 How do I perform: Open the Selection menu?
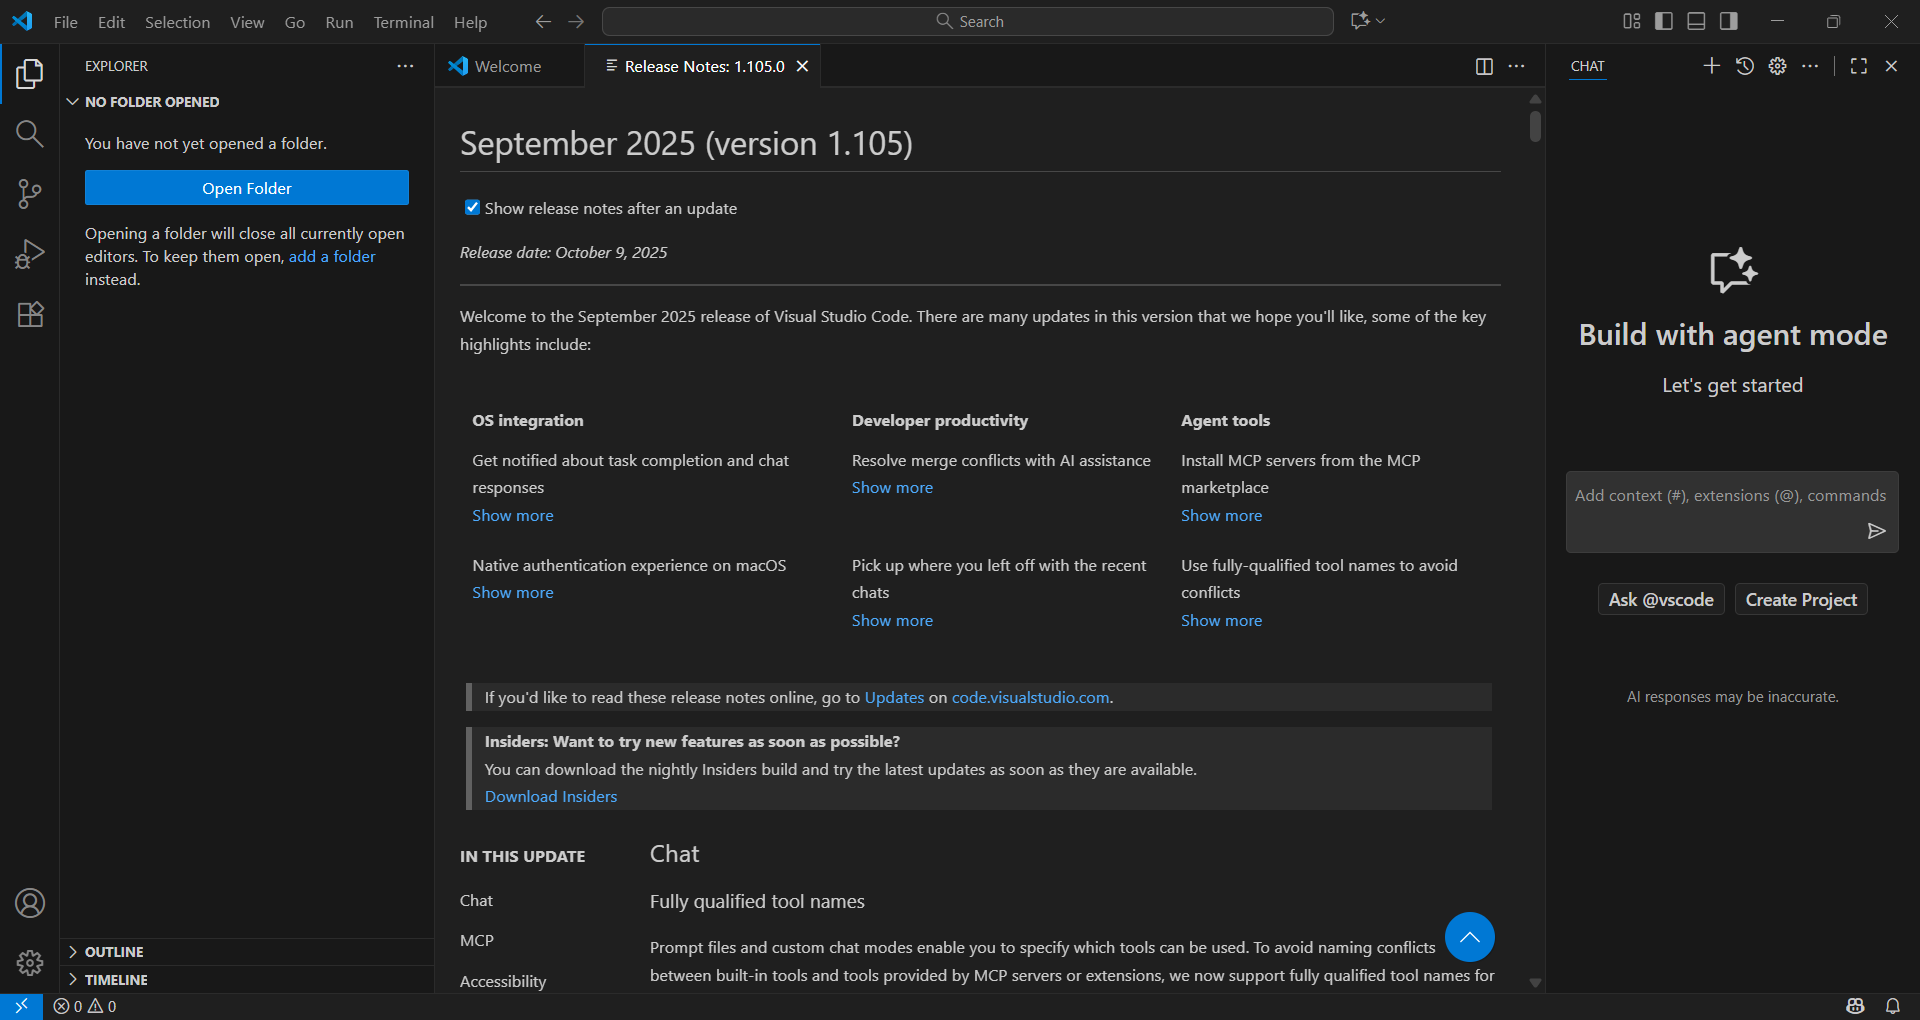click(x=177, y=22)
